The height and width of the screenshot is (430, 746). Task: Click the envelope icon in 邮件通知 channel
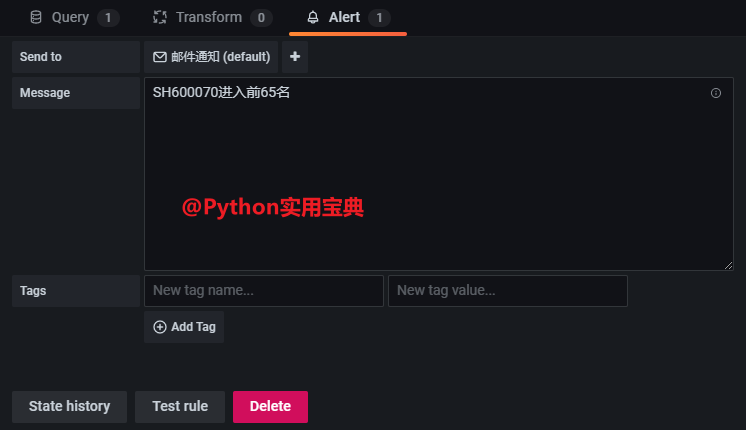[x=159, y=57]
